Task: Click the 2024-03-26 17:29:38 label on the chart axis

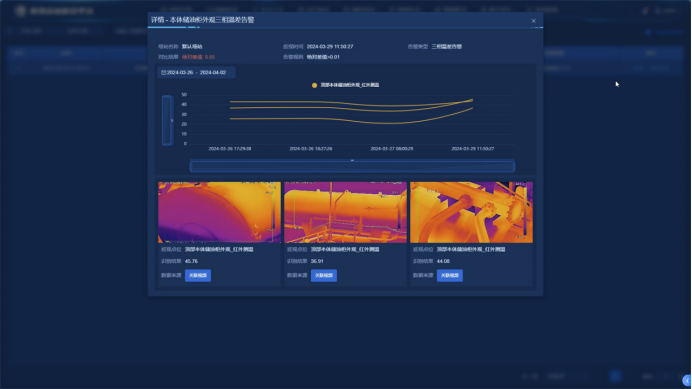Action: 230,149
